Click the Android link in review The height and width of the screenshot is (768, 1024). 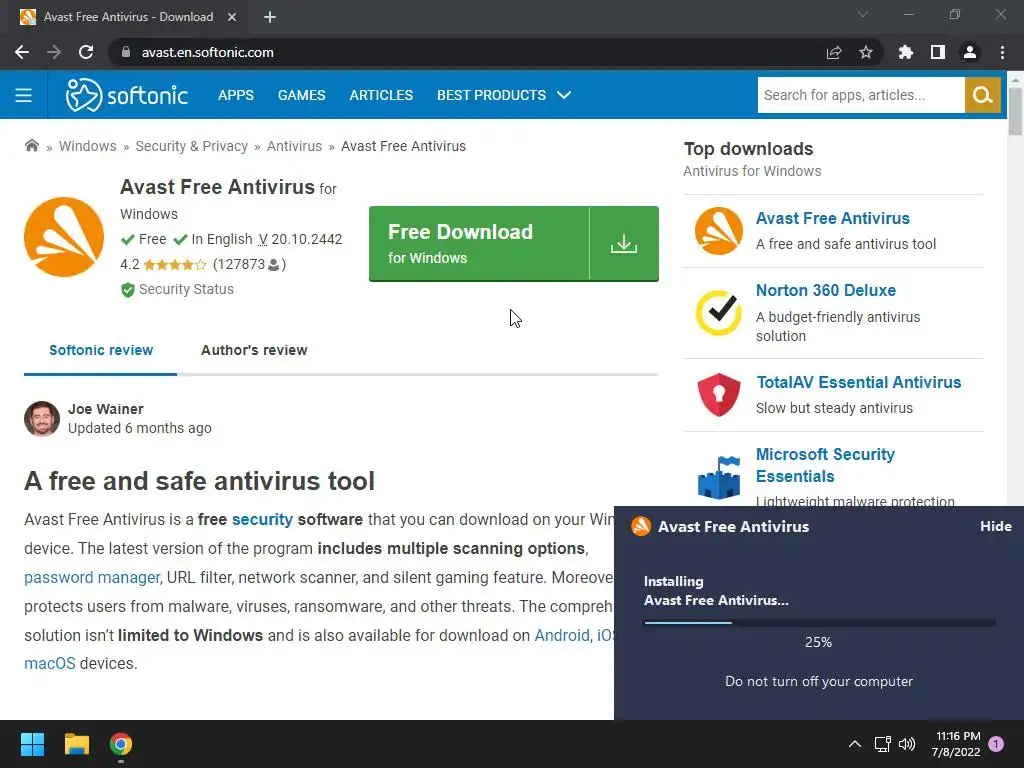[x=562, y=635]
